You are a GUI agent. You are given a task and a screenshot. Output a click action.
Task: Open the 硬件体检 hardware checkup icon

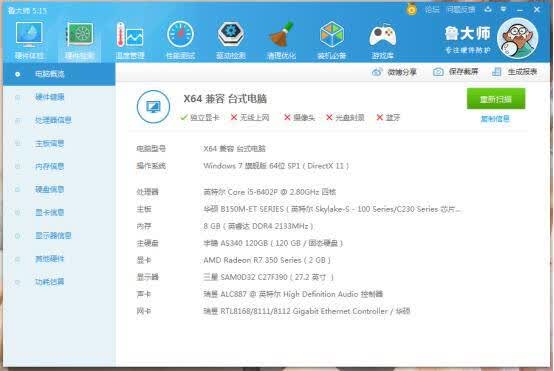(x=29, y=40)
